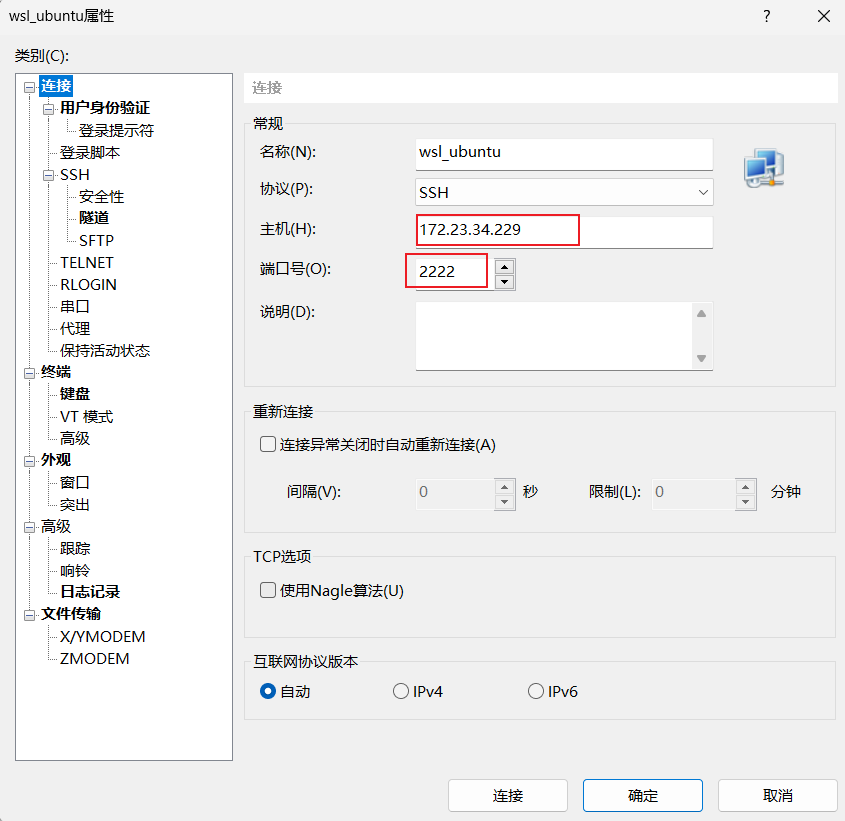Click the 说明 description text area
The image size is (845, 821).
point(554,336)
